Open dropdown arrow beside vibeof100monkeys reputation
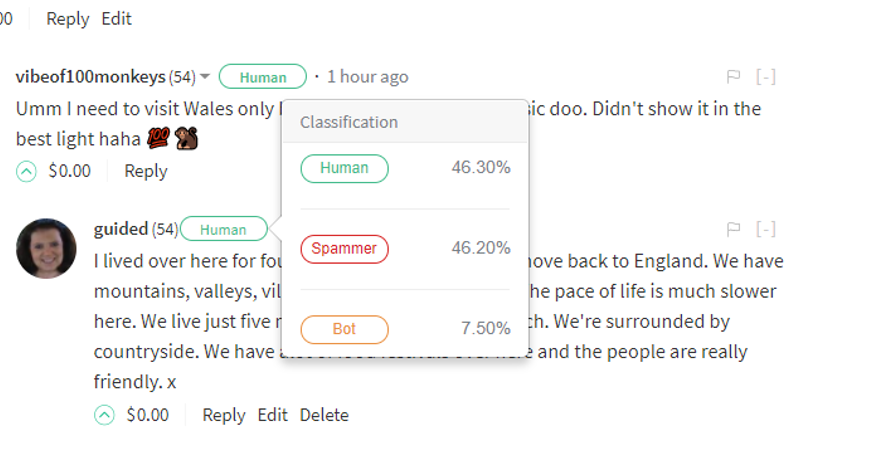The height and width of the screenshot is (470, 896). pyautogui.click(x=205, y=77)
